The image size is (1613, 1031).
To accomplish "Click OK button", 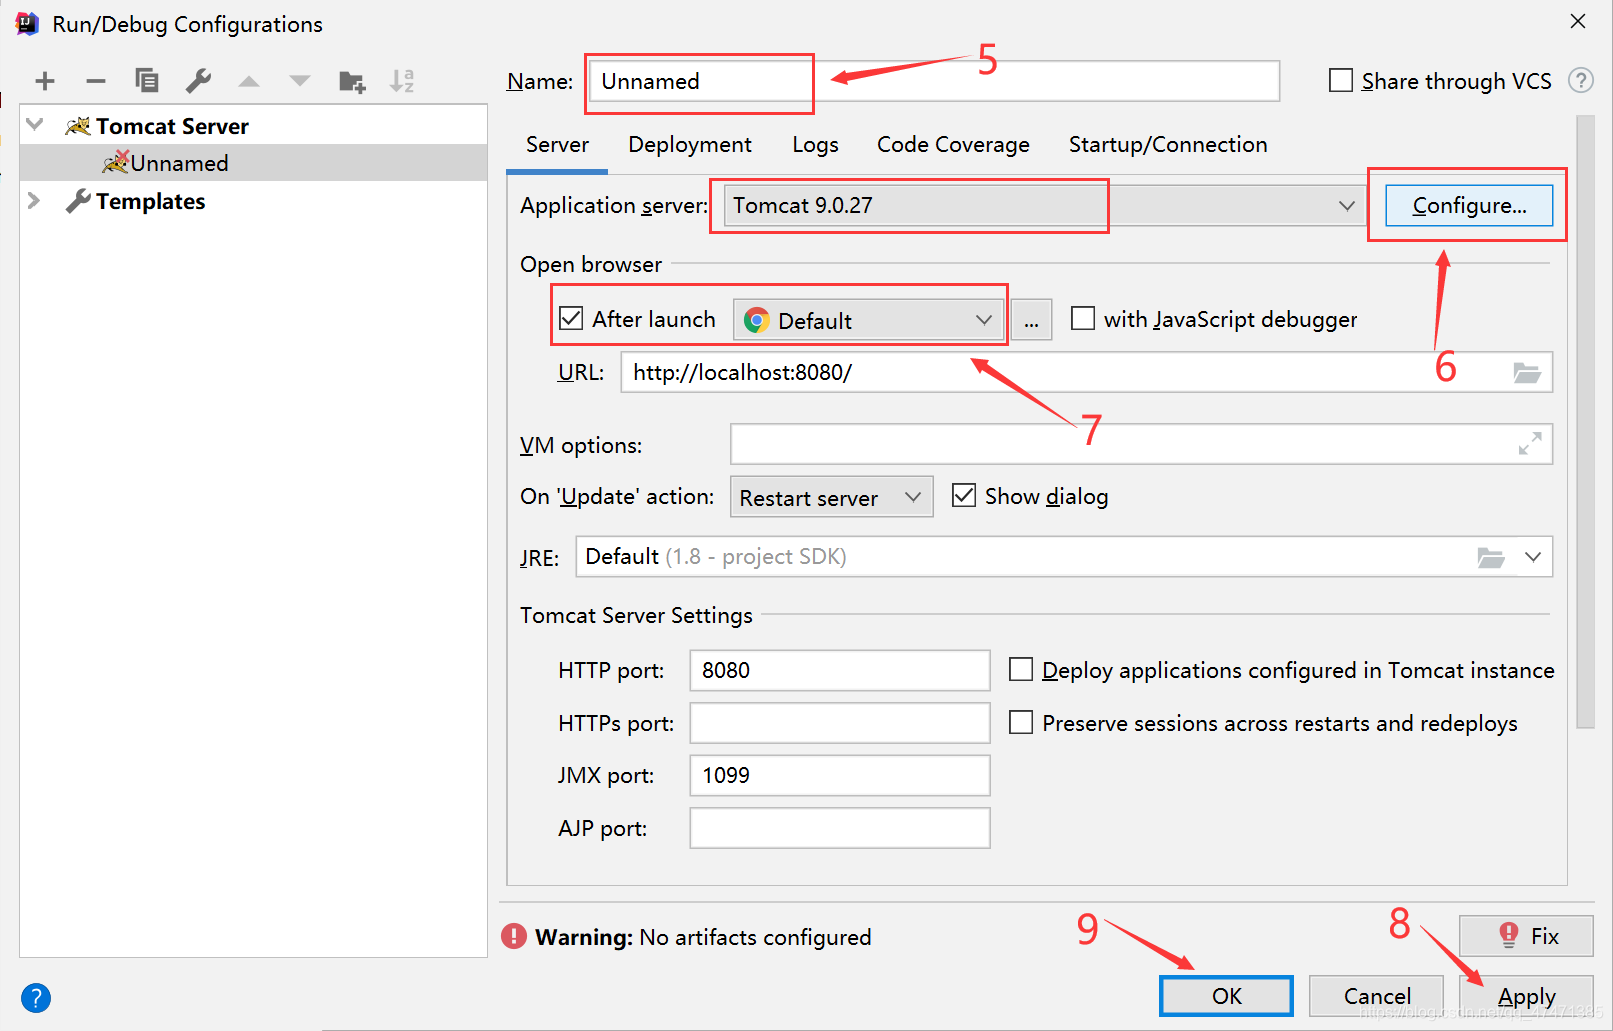I will point(1226,996).
